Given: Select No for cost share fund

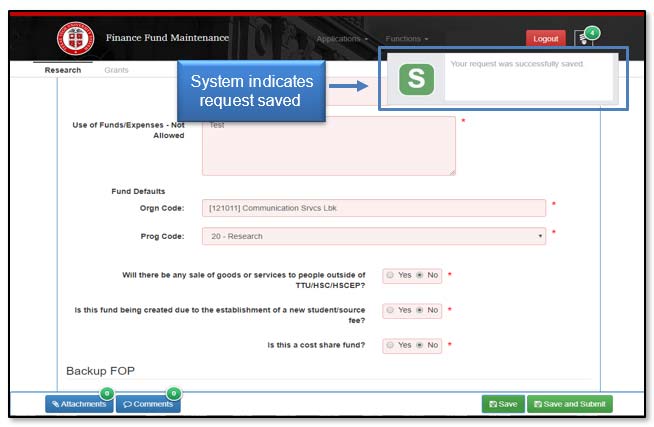Looking at the screenshot, I should tap(420, 345).
